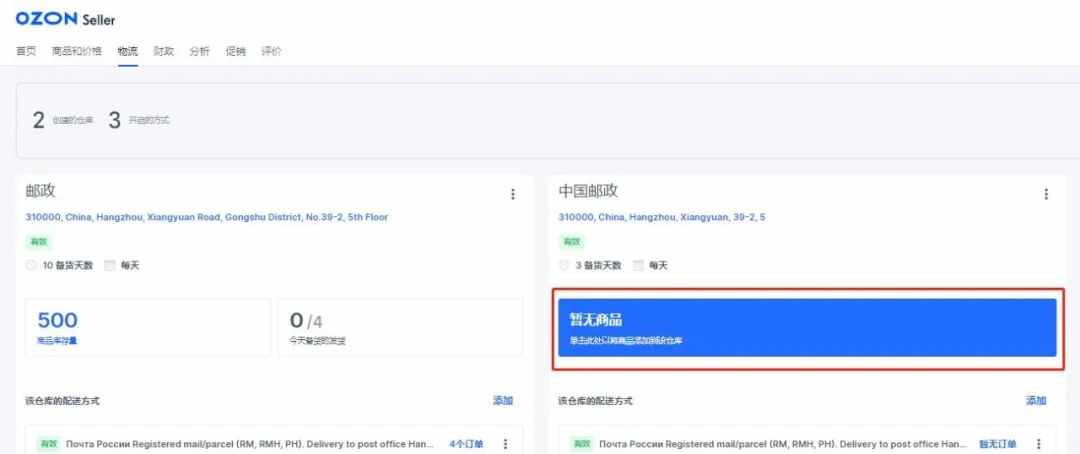The image size is (1080, 454).
Task: Go to the 分析 tab
Action: (x=200, y=51)
